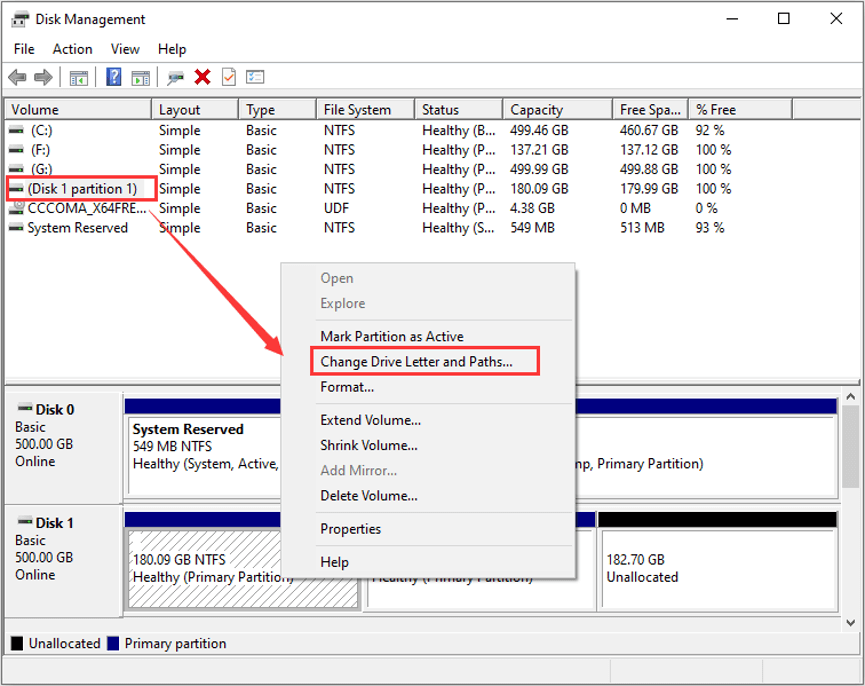Click the UDF file system cell

point(337,208)
